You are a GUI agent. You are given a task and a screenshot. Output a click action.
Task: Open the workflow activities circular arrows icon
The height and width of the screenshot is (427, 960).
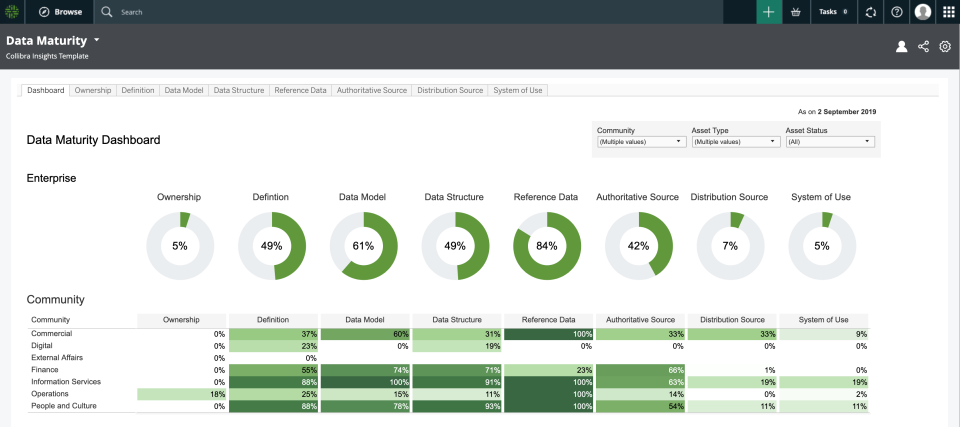pyautogui.click(x=871, y=12)
